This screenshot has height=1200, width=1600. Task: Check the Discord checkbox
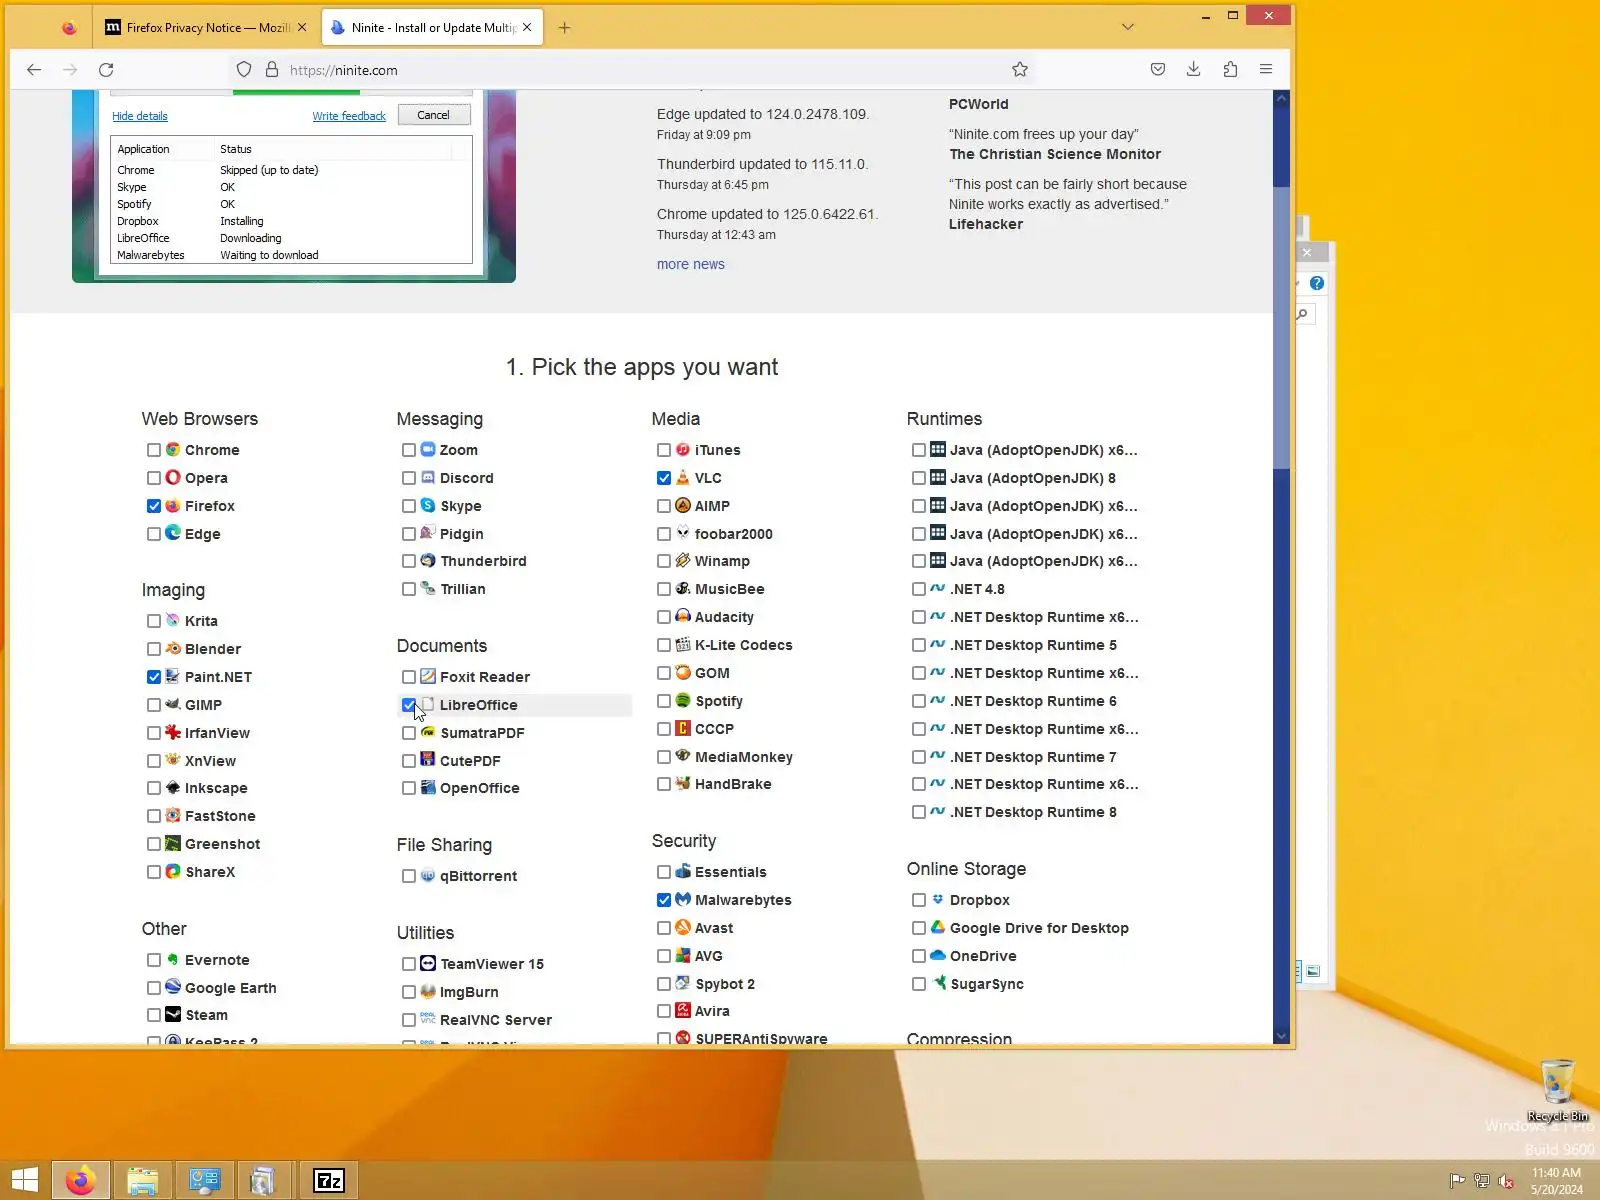click(x=409, y=478)
